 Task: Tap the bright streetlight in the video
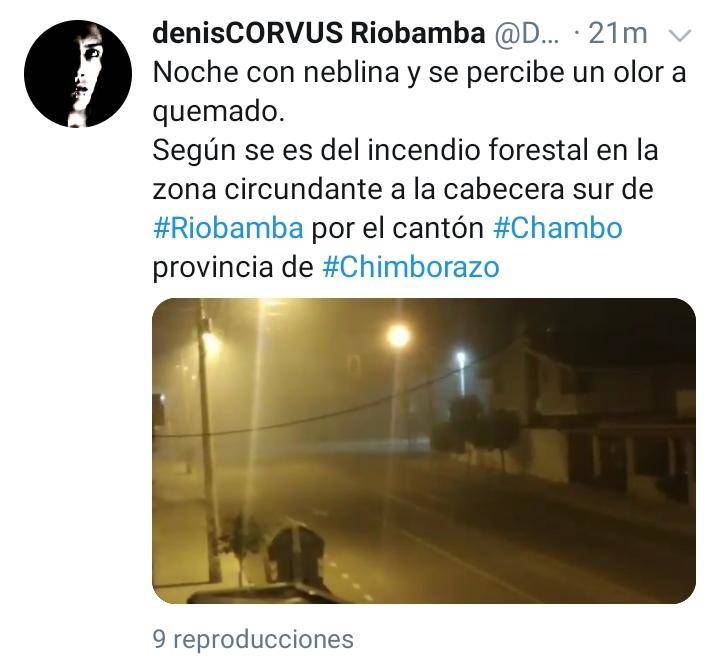pos(399,336)
